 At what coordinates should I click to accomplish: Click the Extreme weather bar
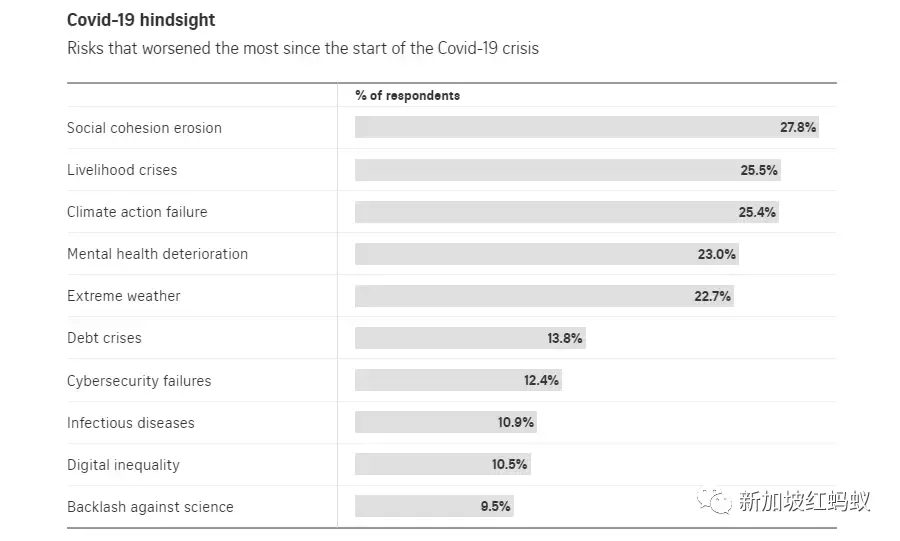pos(543,296)
